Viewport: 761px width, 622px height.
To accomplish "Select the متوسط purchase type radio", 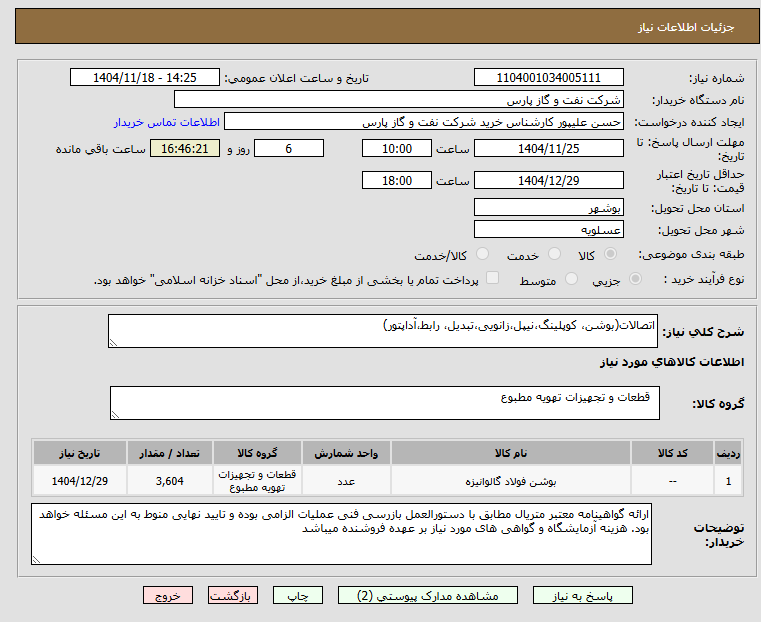I will [571, 278].
